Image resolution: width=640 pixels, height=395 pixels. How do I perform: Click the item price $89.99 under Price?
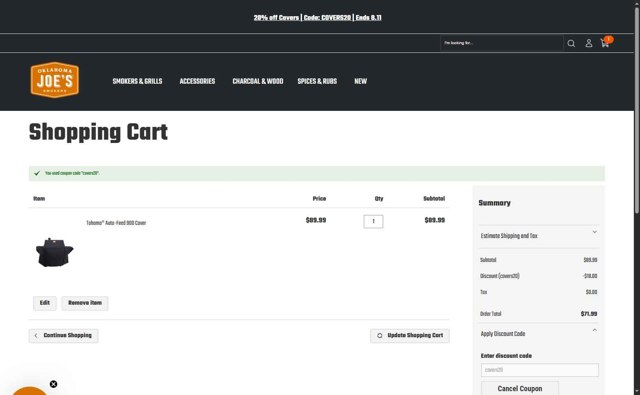click(316, 220)
